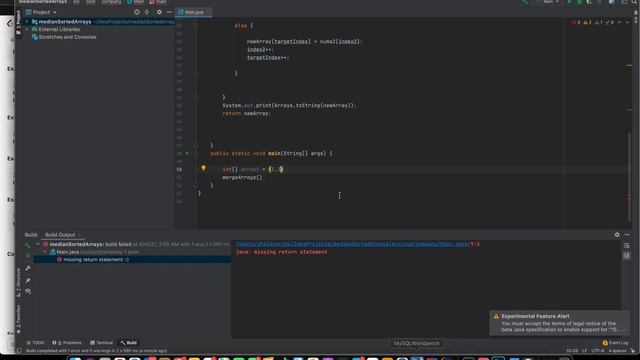Click the soft-wrap icon on build output right edge
Screen dimensions: 640x360
(627, 245)
